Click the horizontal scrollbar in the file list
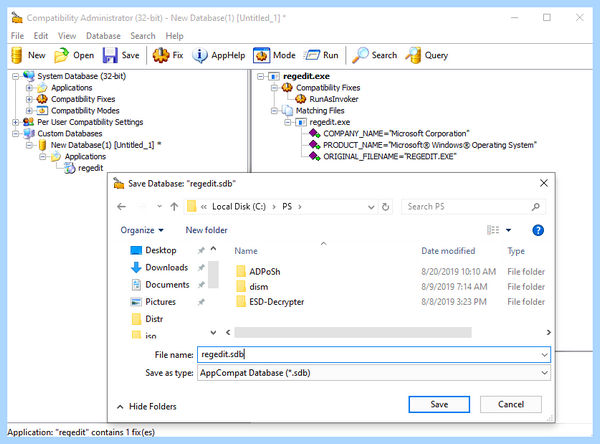Screen dimensions: 600x444 click(x=353, y=332)
